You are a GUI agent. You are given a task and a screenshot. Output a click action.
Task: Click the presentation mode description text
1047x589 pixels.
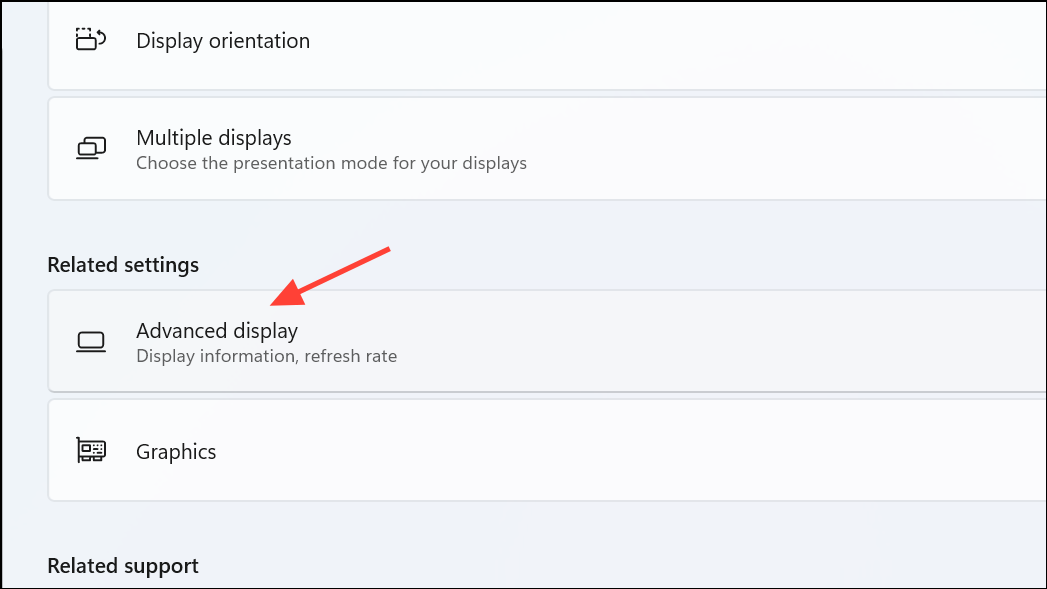[x=331, y=163]
